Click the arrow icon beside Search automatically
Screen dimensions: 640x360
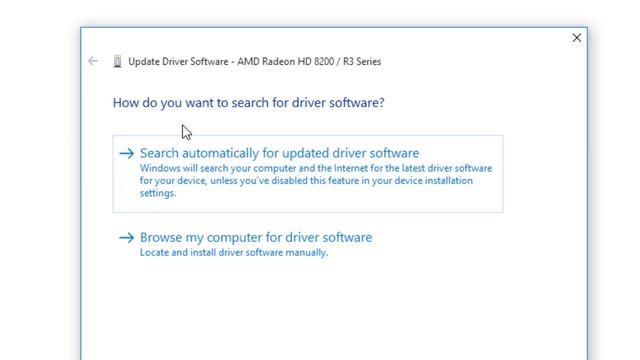[x=127, y=153]
